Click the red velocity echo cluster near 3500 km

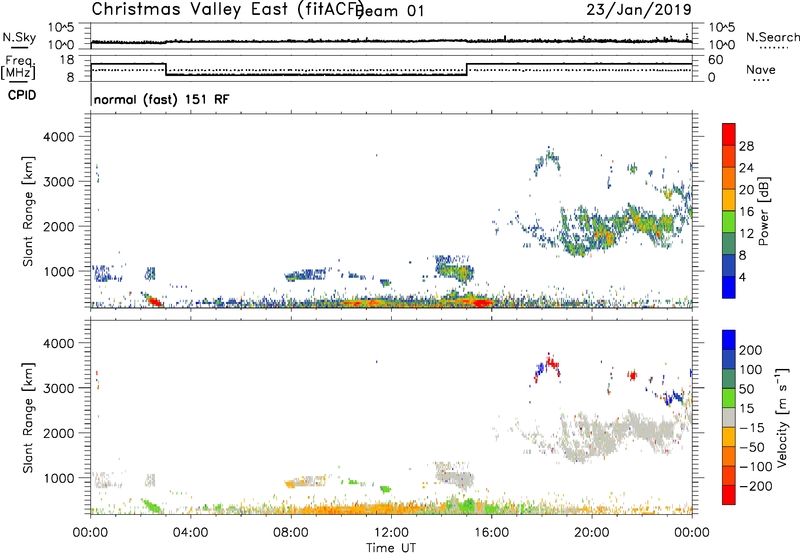coord(552,363)
